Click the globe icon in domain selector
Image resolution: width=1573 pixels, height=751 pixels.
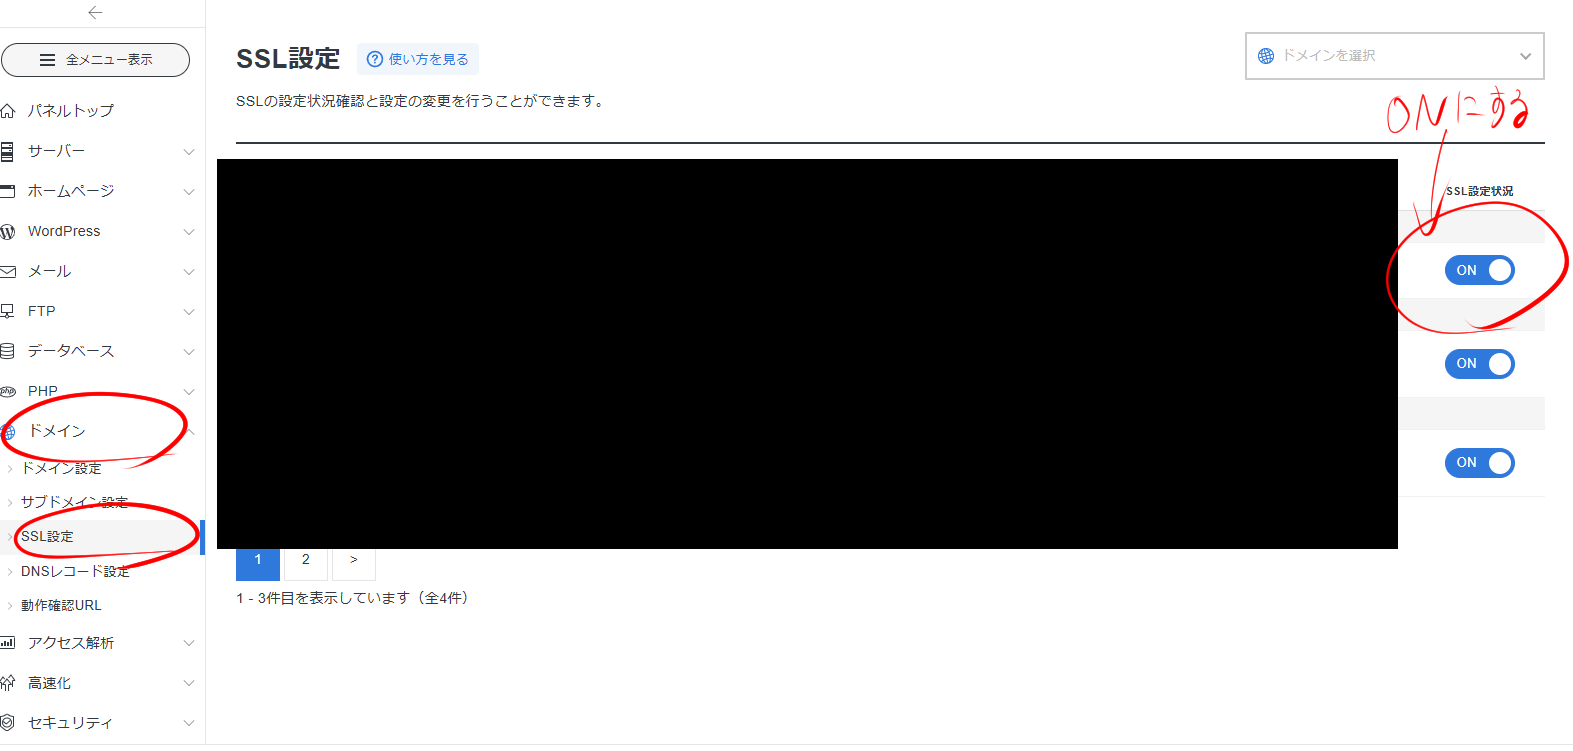(x=1266, y=56)
